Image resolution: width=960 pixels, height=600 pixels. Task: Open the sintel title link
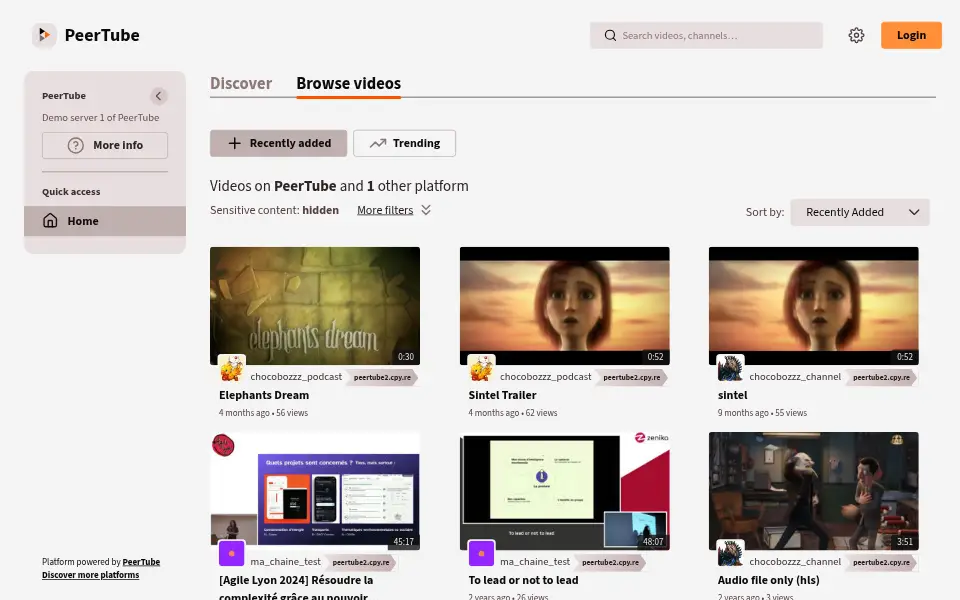pos(732,396)
